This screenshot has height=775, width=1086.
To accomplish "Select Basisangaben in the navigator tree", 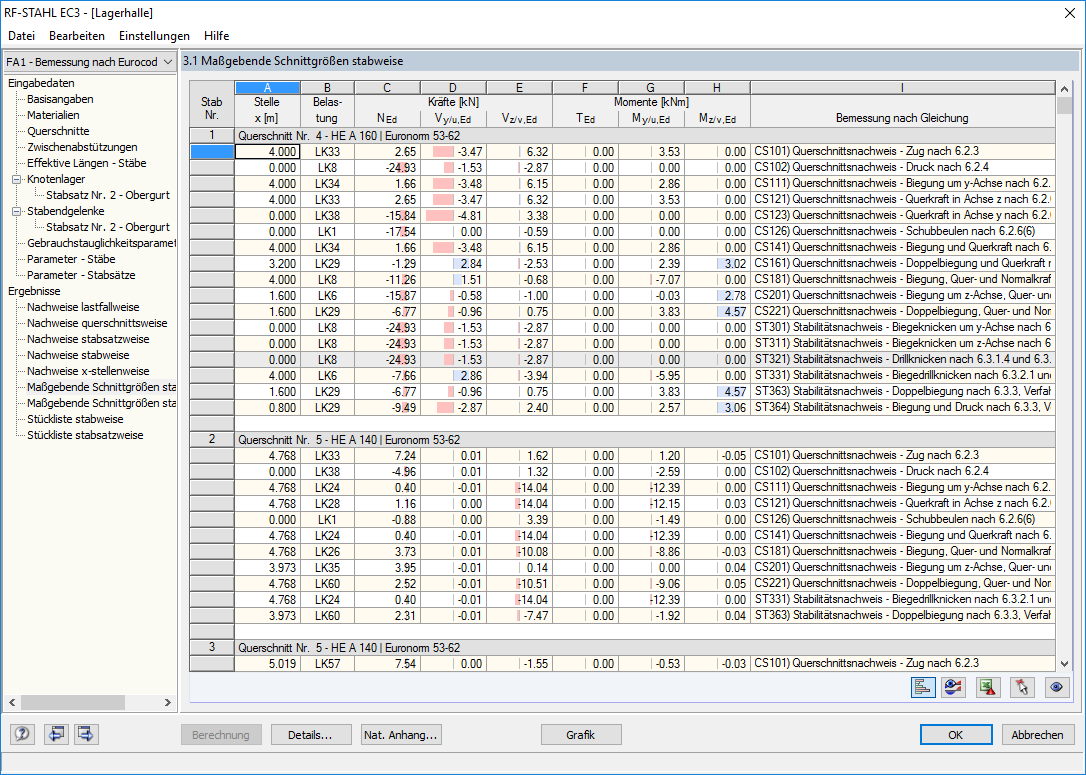I will click(60, 99).
